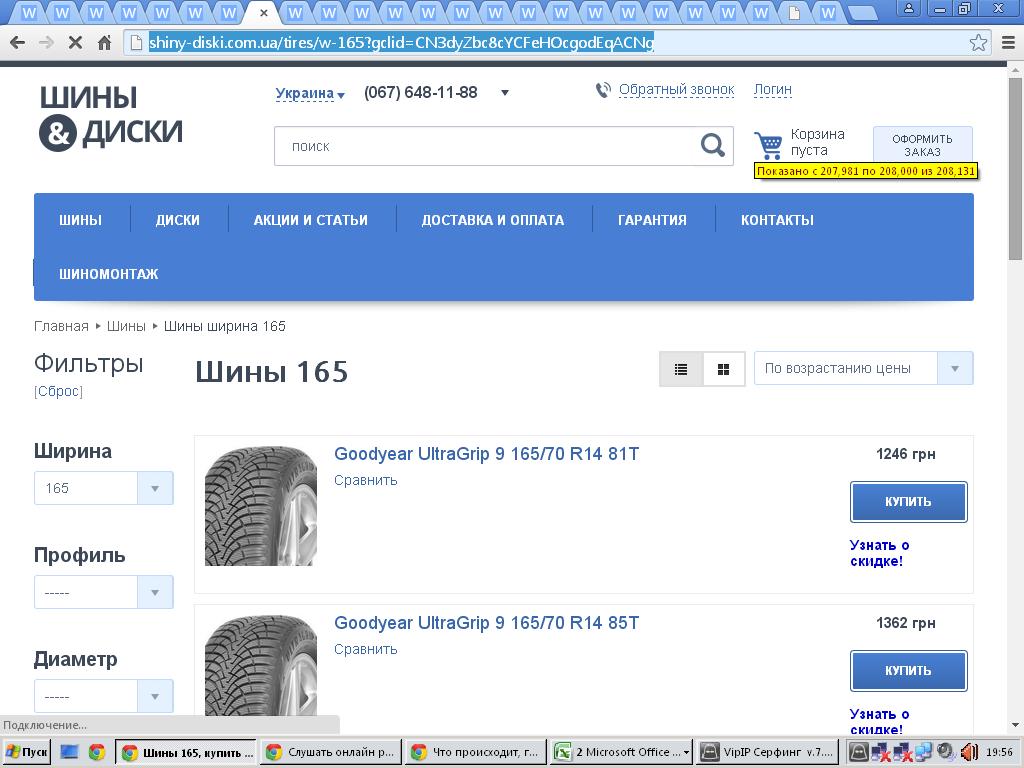
Task: Open Chrome icon in quick launch
Action: coord(97,752)
